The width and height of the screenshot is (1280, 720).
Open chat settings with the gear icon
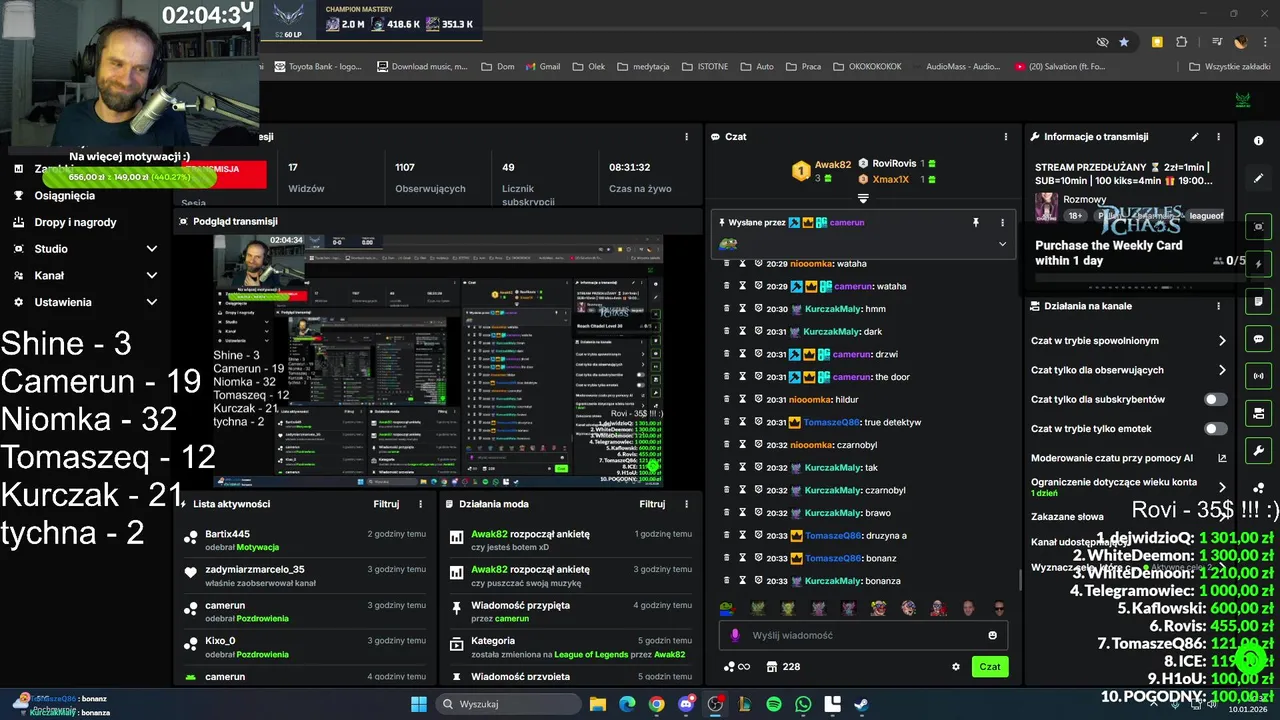(956, 667)
